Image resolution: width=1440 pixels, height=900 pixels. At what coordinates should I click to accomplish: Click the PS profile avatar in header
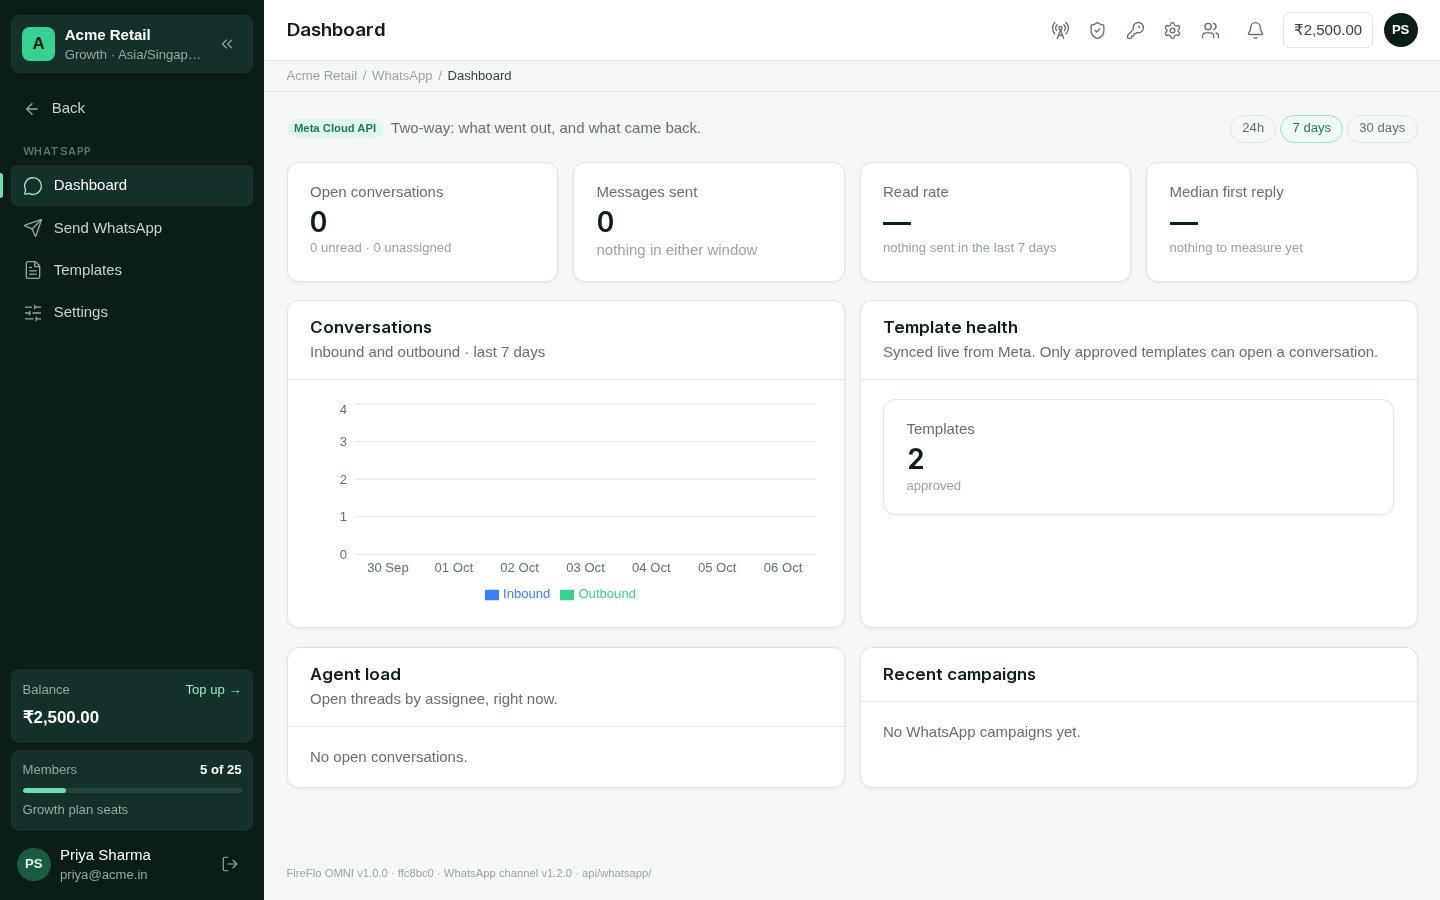pos(1400,30)
